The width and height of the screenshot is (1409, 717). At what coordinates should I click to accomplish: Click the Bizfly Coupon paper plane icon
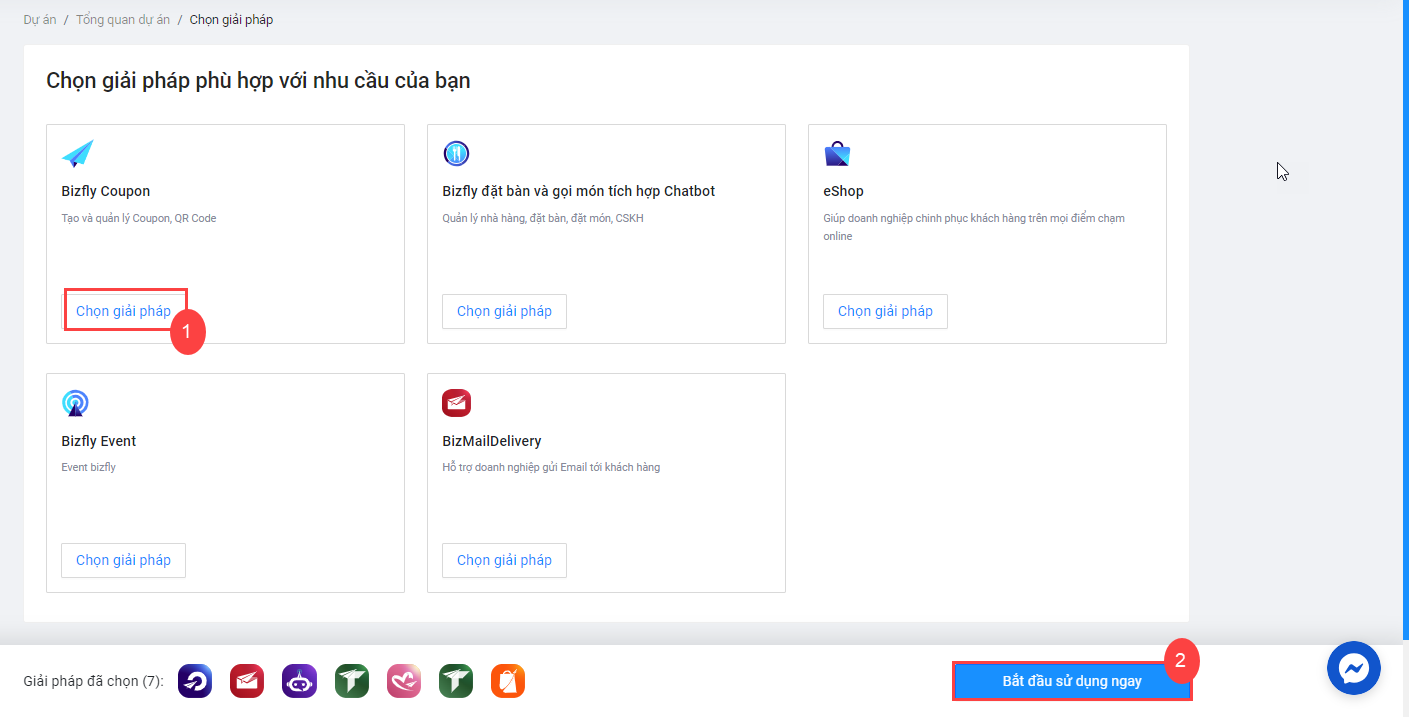(77, 154)
